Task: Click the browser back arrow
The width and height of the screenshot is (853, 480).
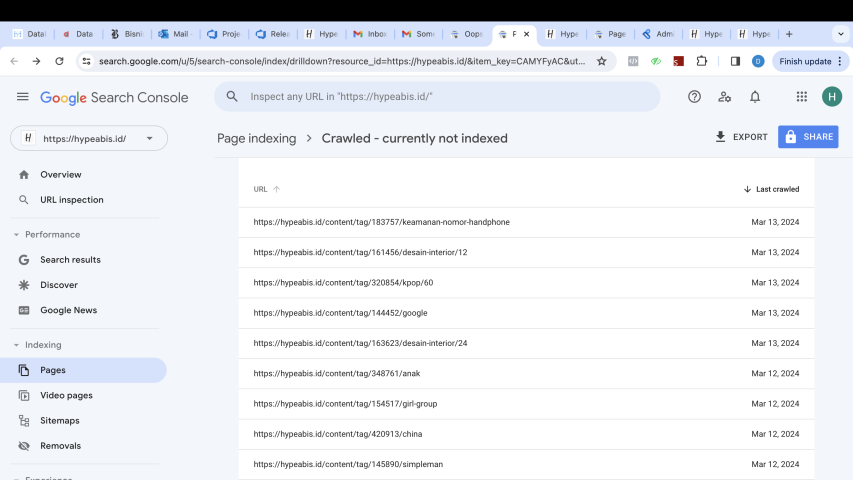Action: pyautogui.click(x=14, y=61)
